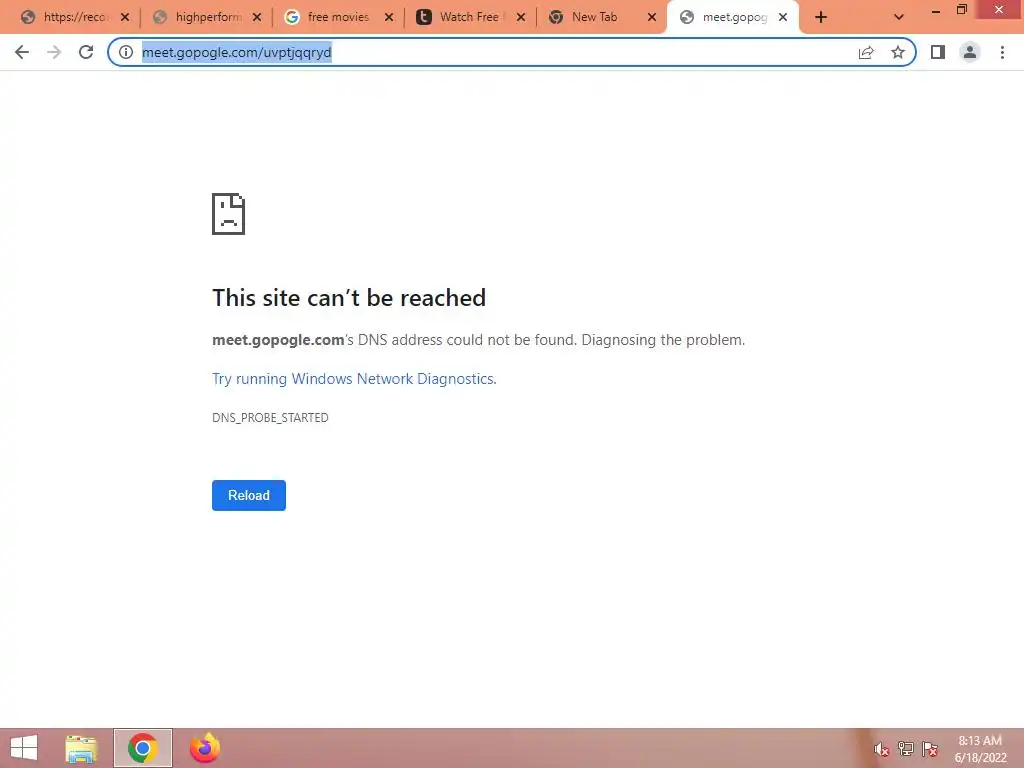Restore down the Chrome window
This screenshot has width=1024, height=768.
click(x=961, y=10)
